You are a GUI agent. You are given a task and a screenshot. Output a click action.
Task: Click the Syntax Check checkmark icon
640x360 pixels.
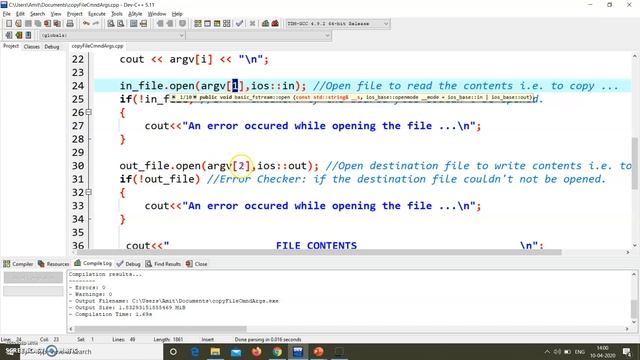pyautogui.click(x=240, y=24)
